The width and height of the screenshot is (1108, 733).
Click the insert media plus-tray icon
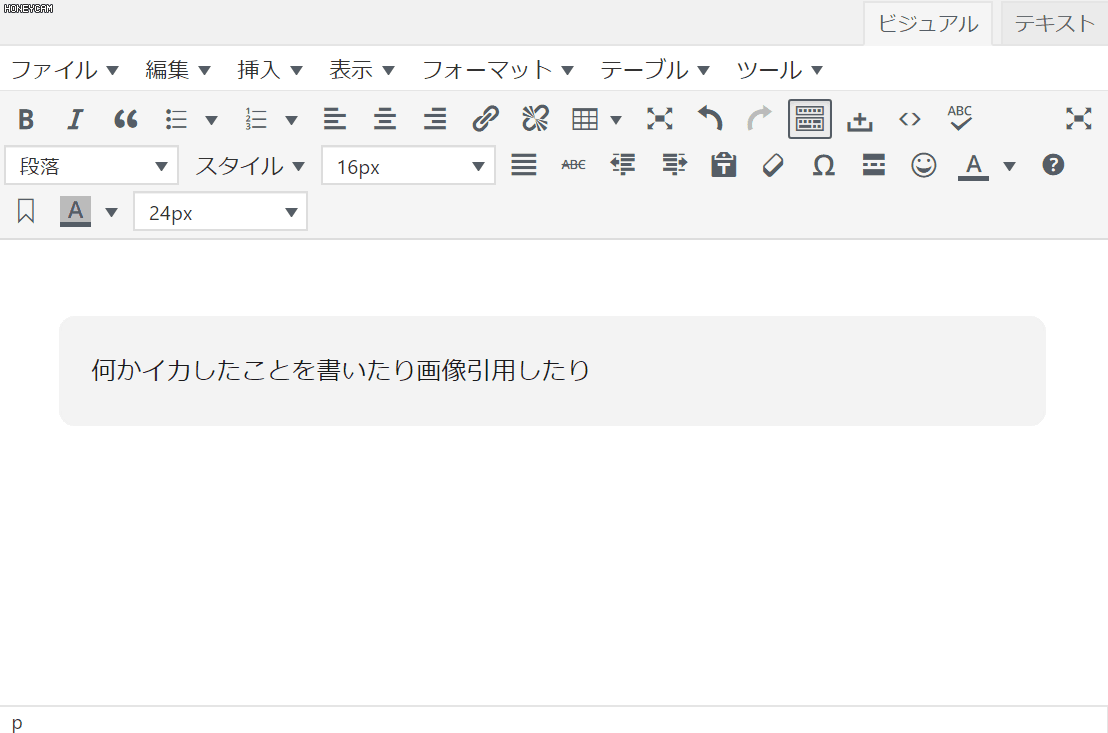860,120
